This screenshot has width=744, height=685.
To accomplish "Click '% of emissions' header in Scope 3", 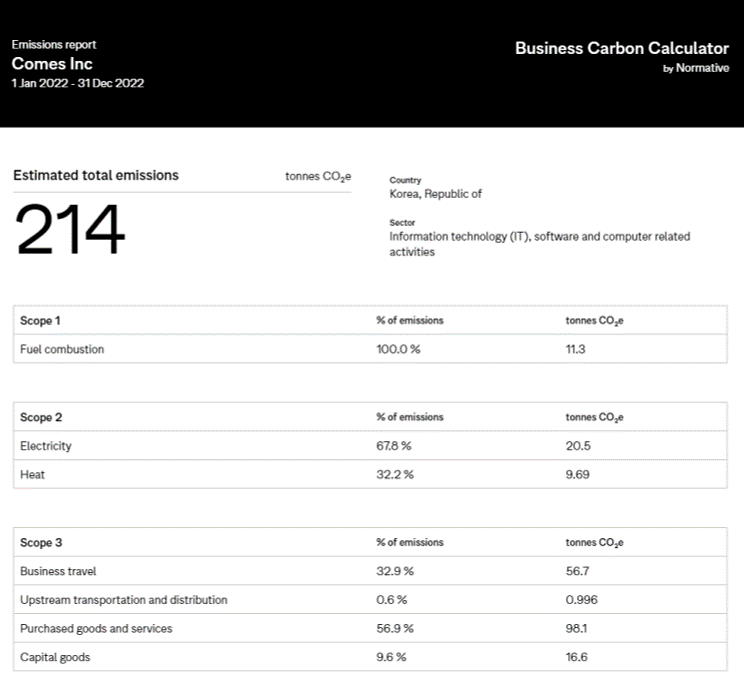I will (410, 543).
